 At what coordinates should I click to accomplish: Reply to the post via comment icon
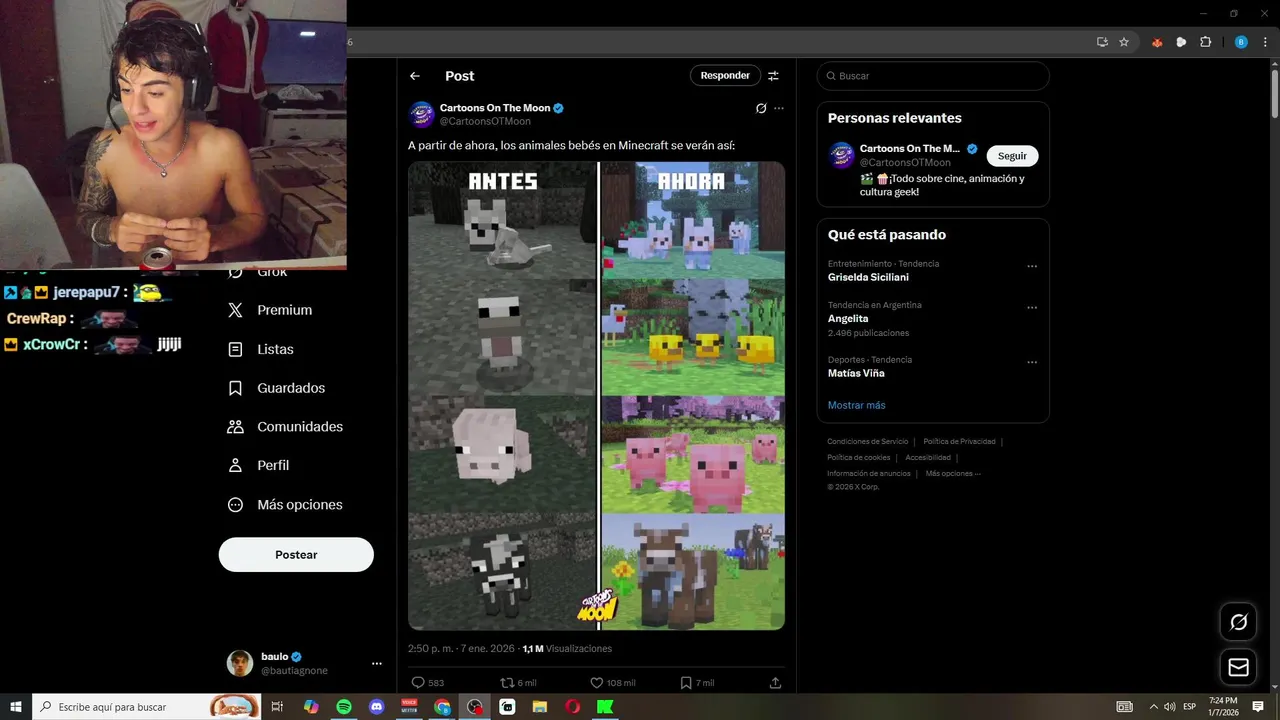pos(418,683)
